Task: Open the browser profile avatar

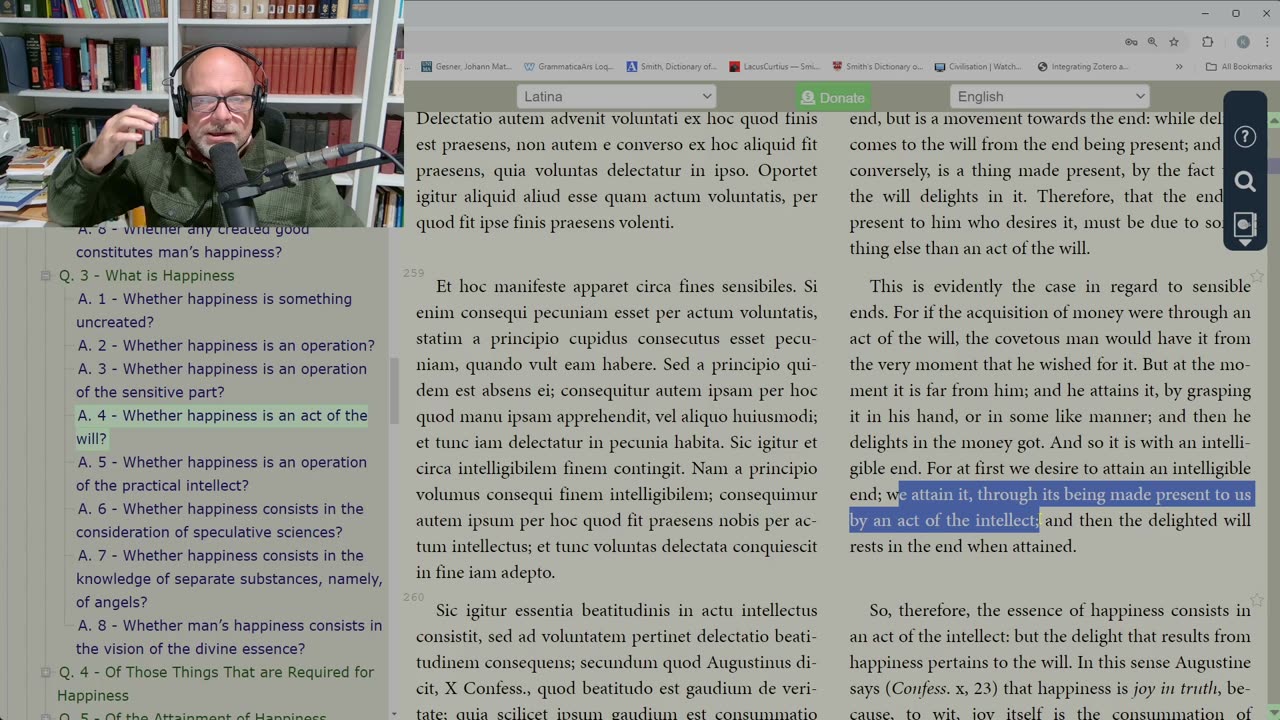Action: tap(1243, 42)
